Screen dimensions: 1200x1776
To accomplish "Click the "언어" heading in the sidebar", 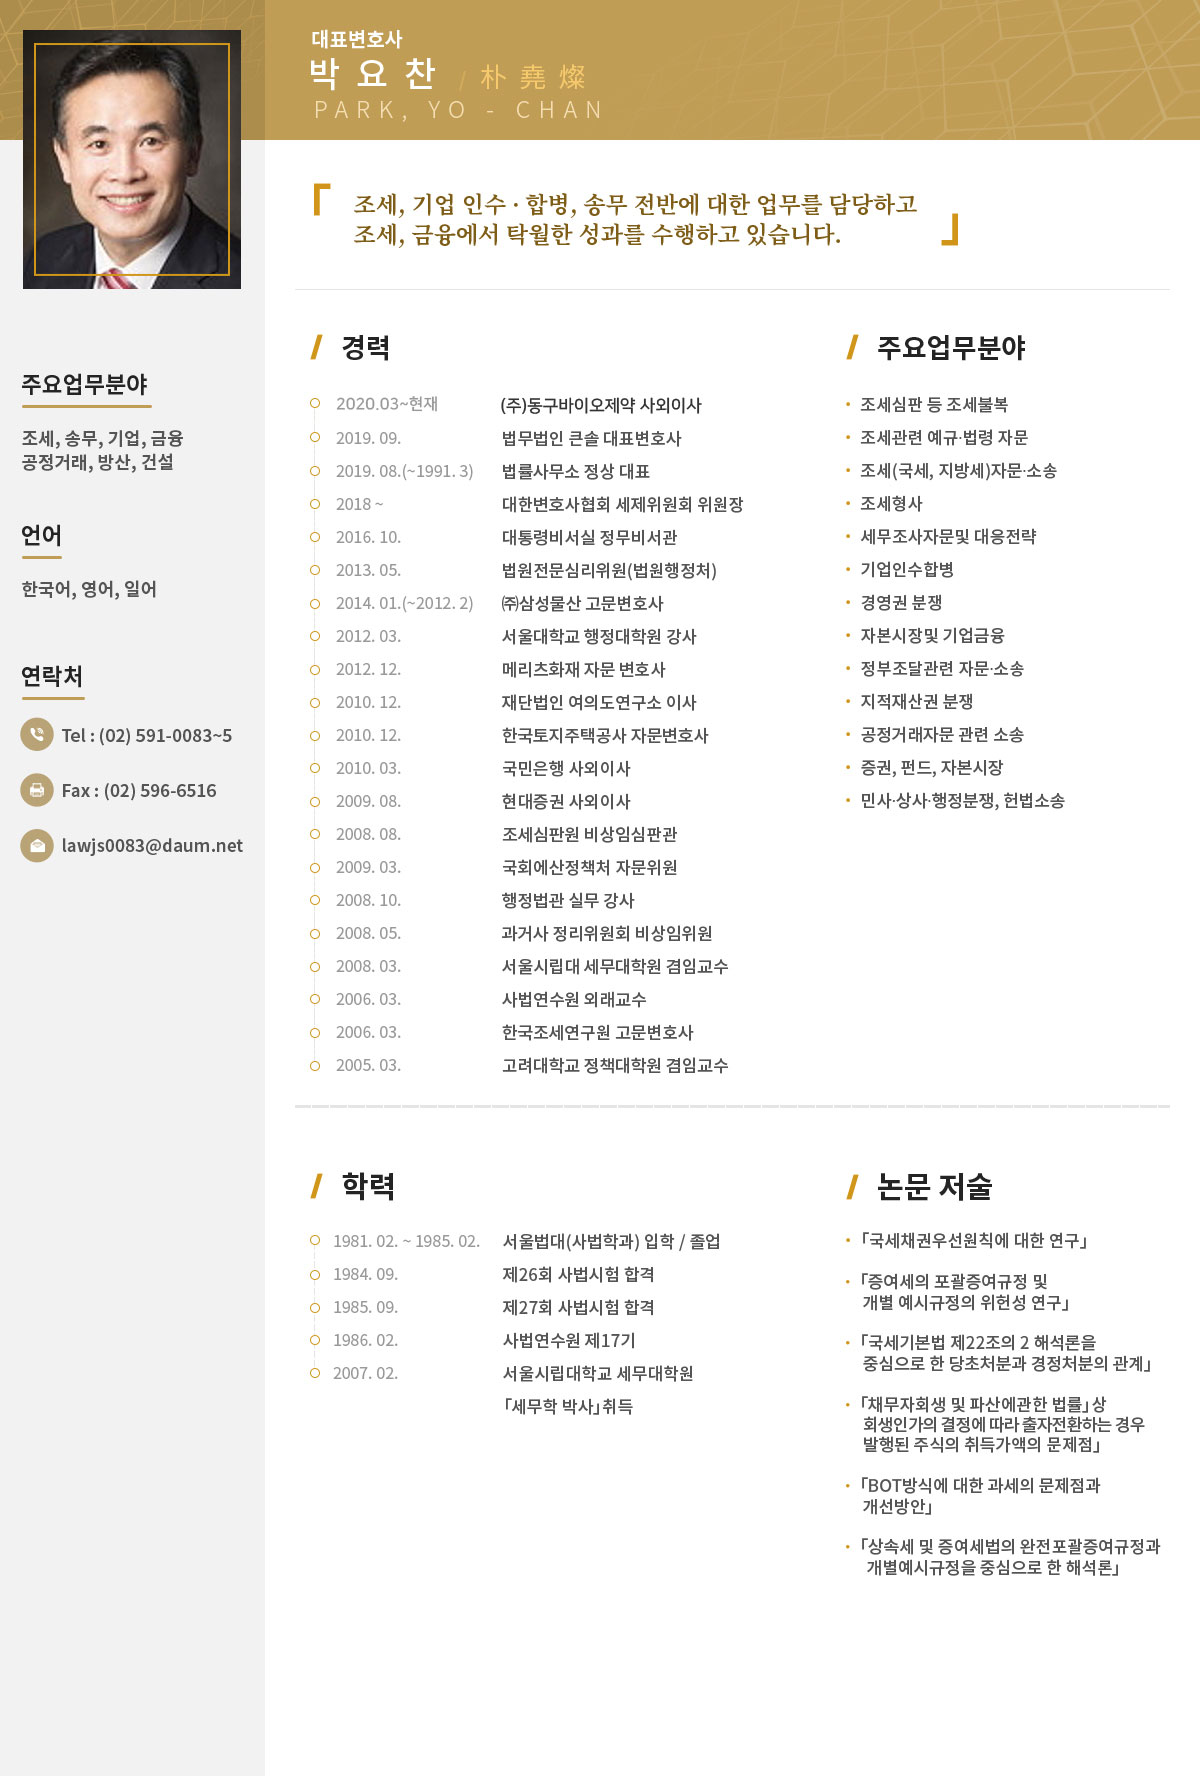I will tap(42, 536).
